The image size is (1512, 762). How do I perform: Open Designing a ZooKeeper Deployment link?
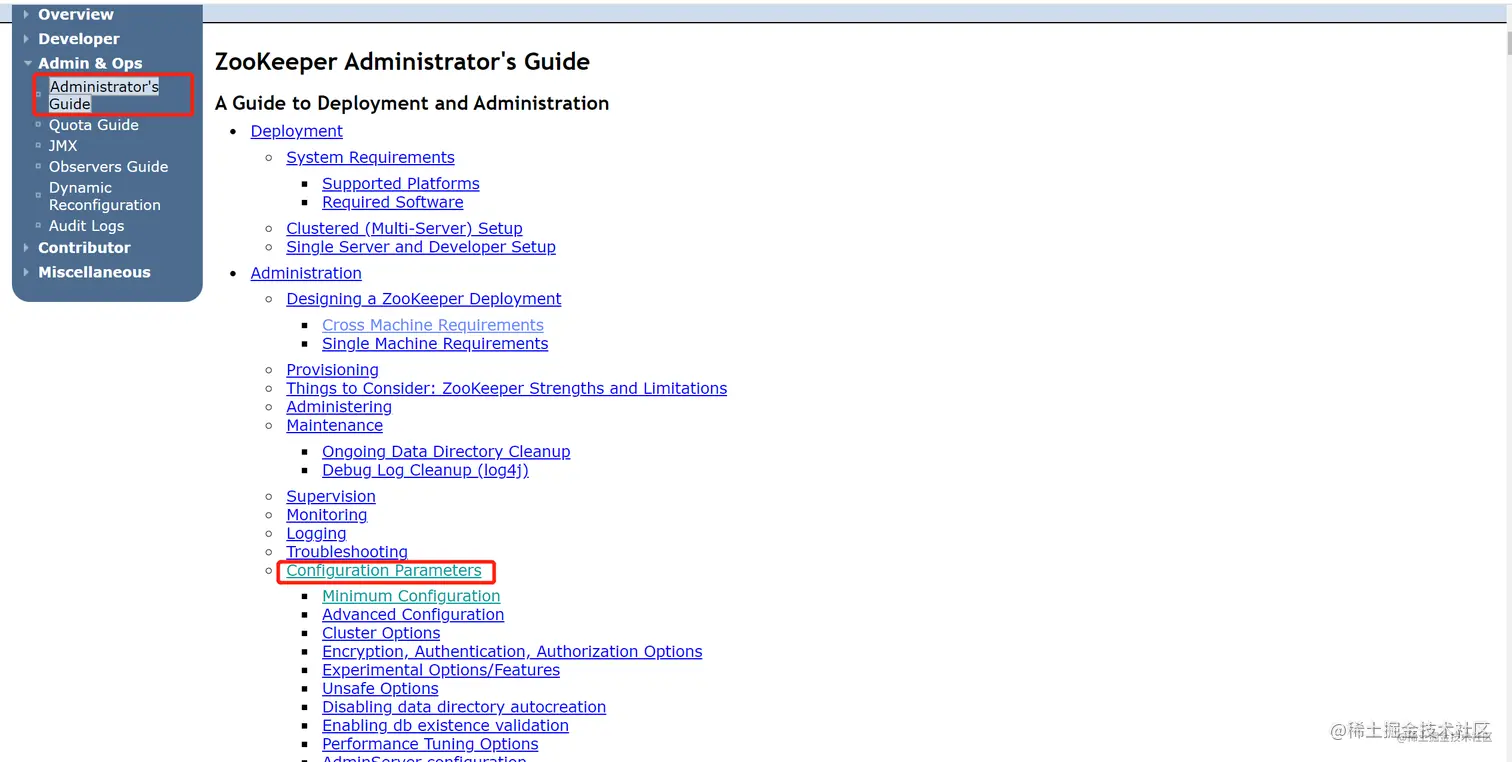[424, 299]
